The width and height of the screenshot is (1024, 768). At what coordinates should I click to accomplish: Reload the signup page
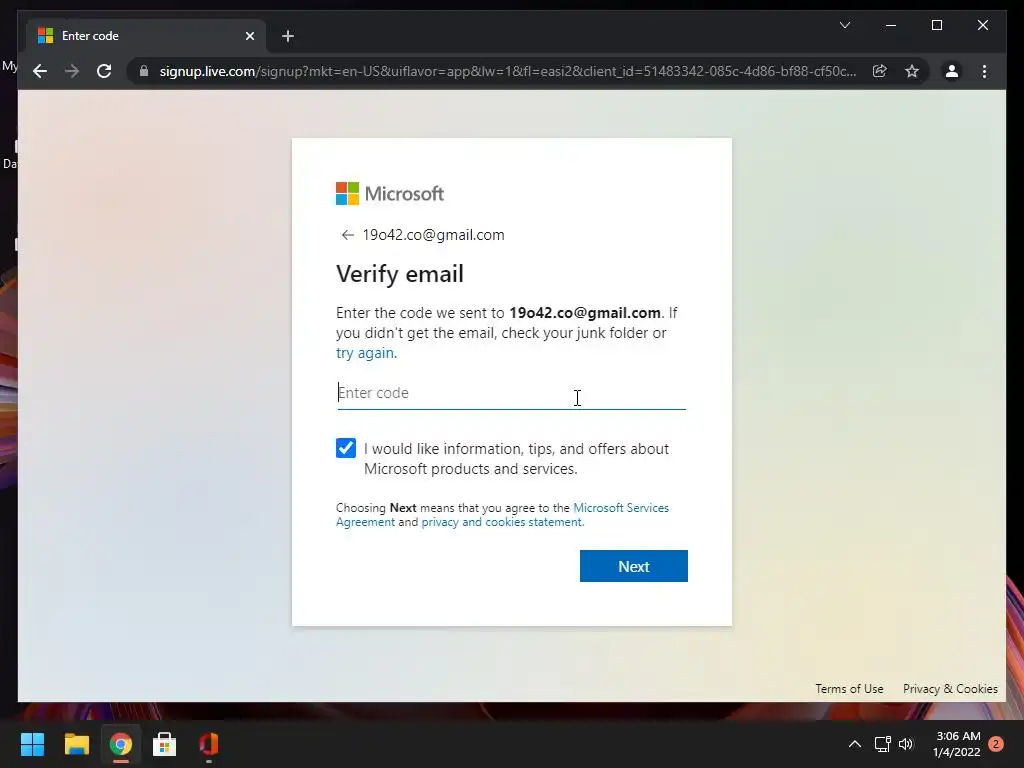[104, 71]
